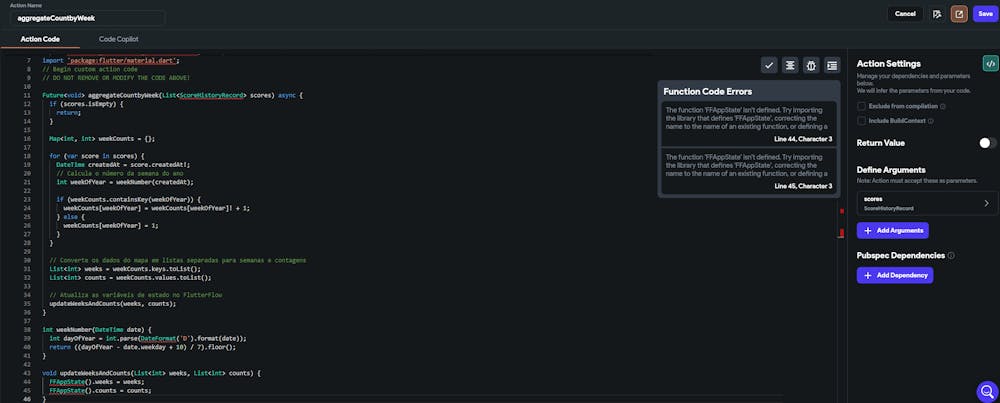This screenshot has width=1000, height=403.
Task: Click the green code view icon
Action: tap(989, 63)
